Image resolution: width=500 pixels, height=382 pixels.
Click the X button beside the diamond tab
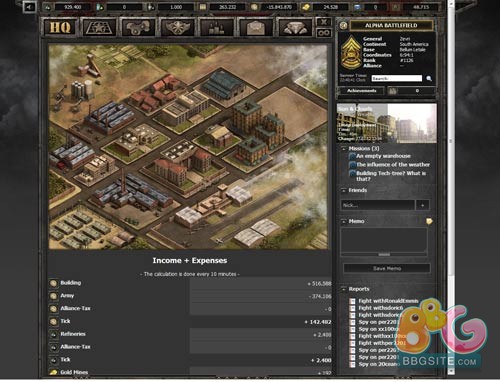click(324, 22)
